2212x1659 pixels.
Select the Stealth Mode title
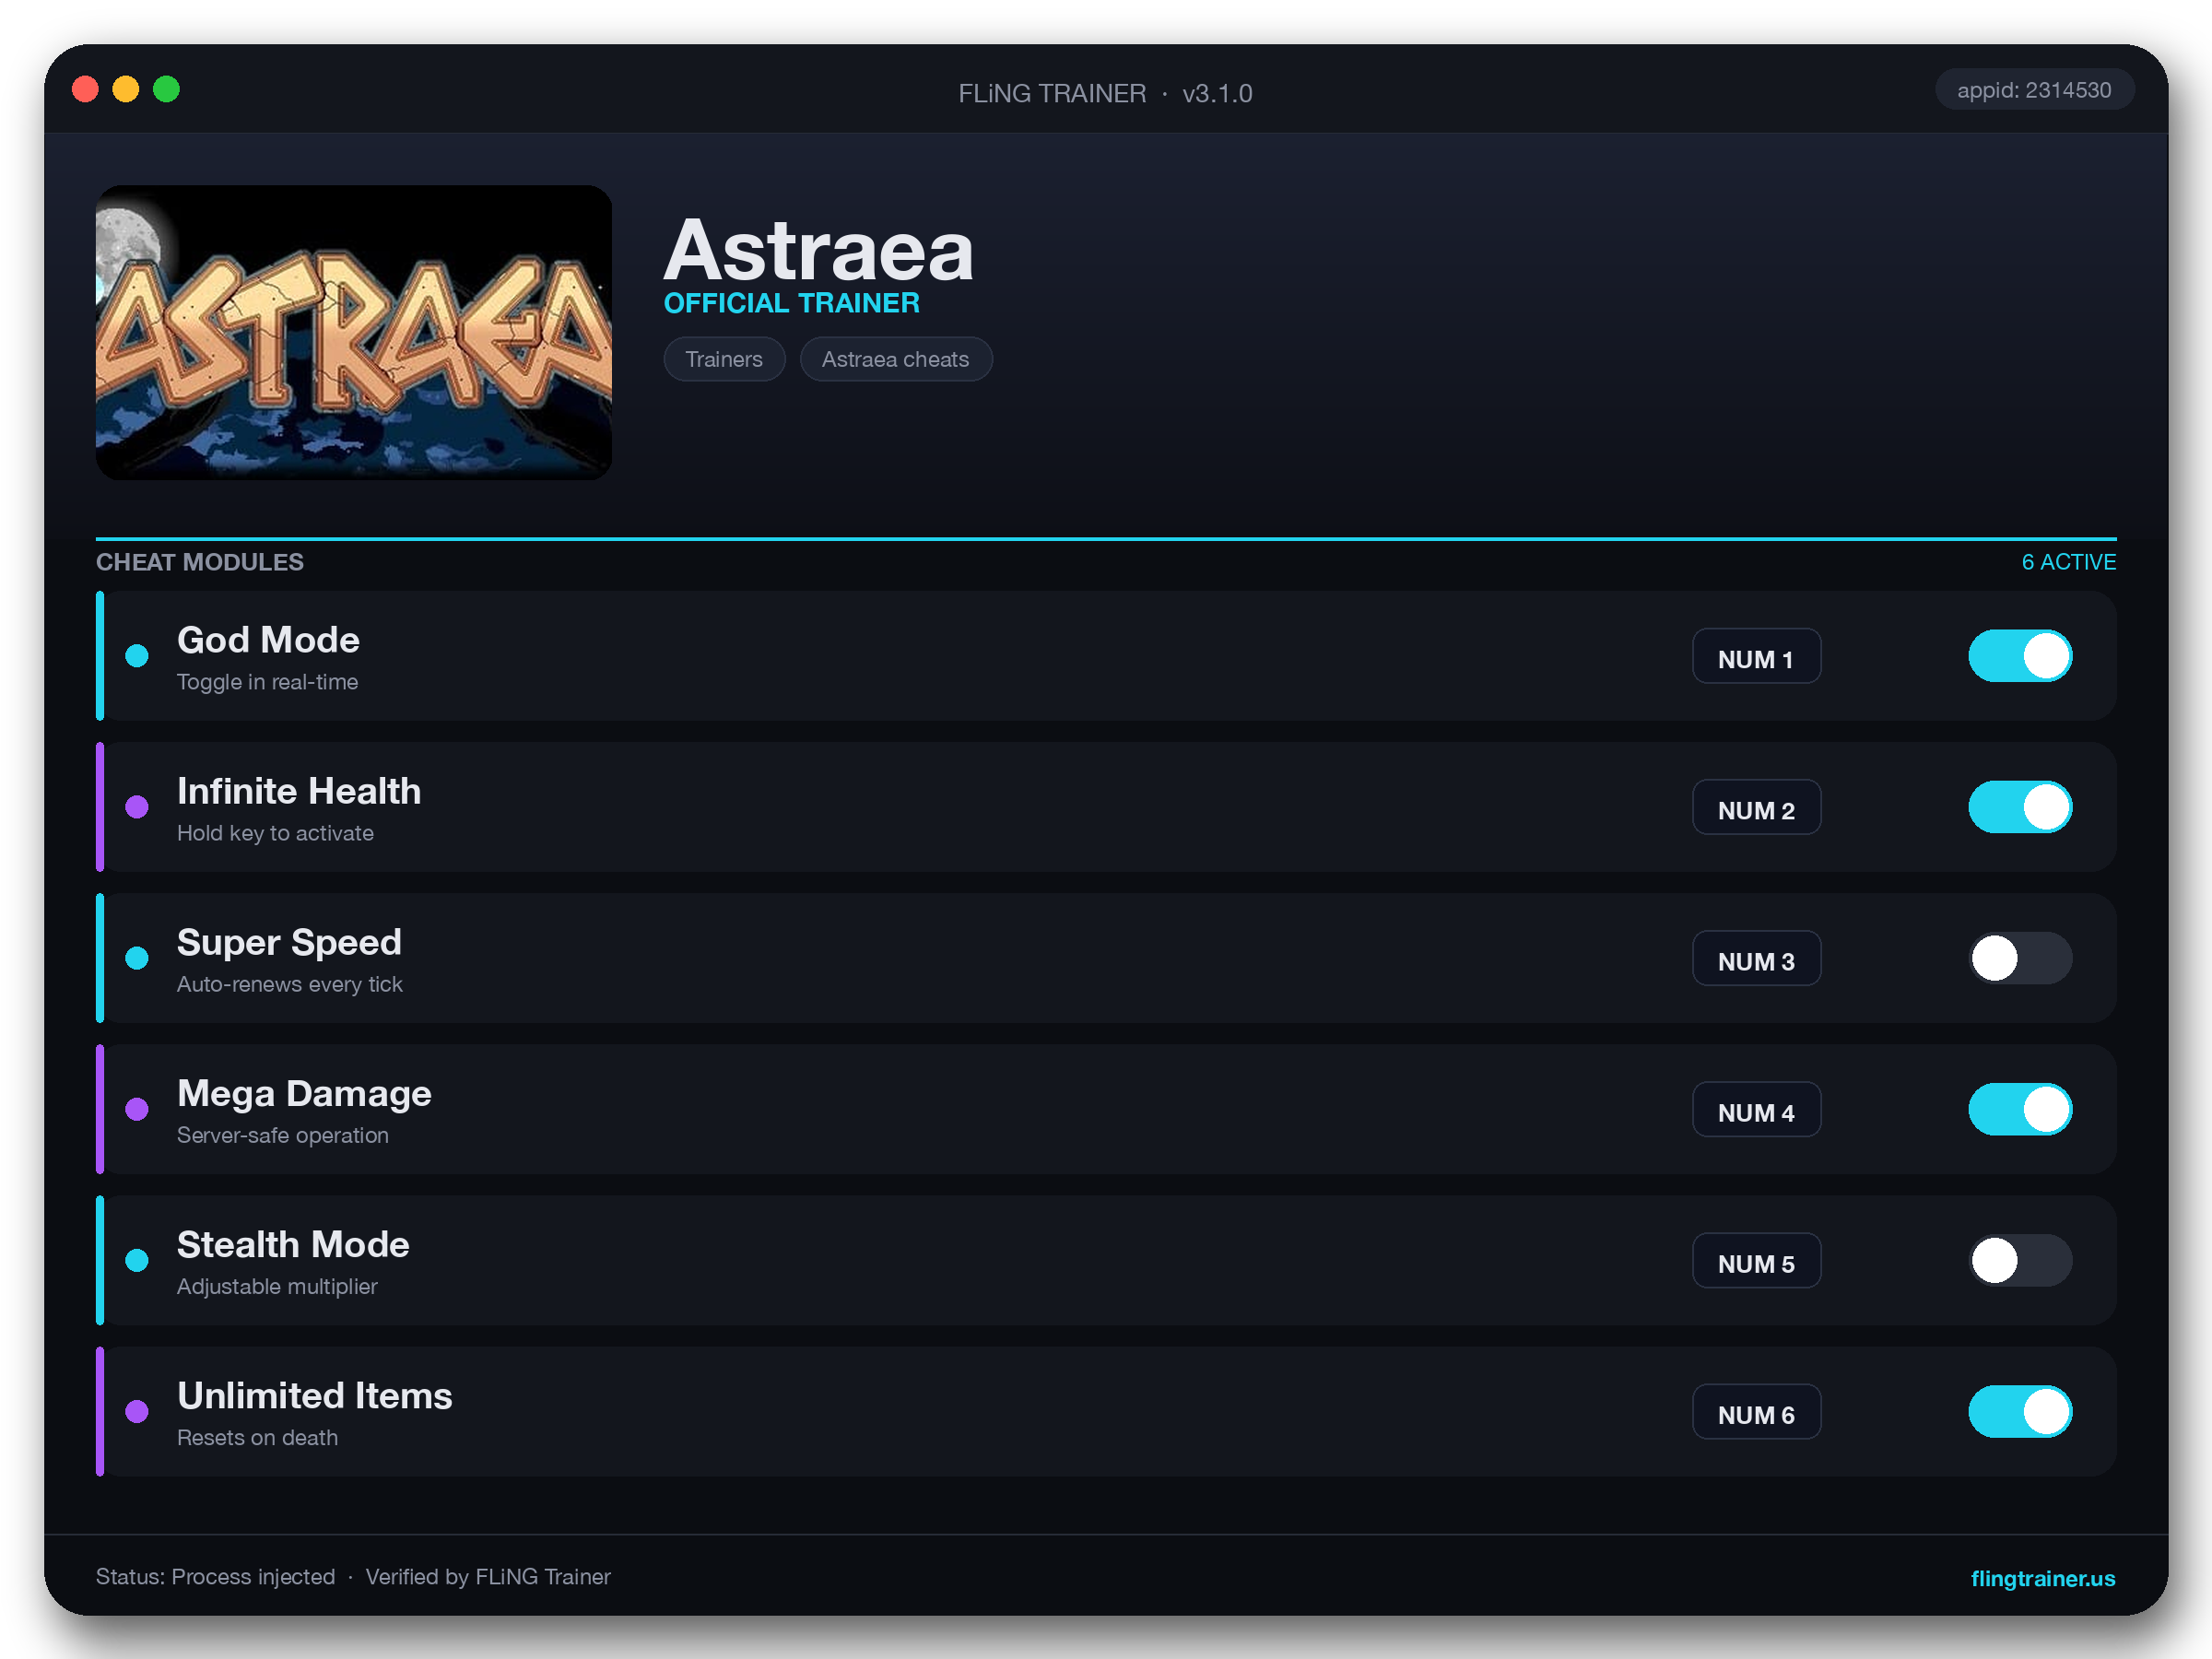point(293,1245)
